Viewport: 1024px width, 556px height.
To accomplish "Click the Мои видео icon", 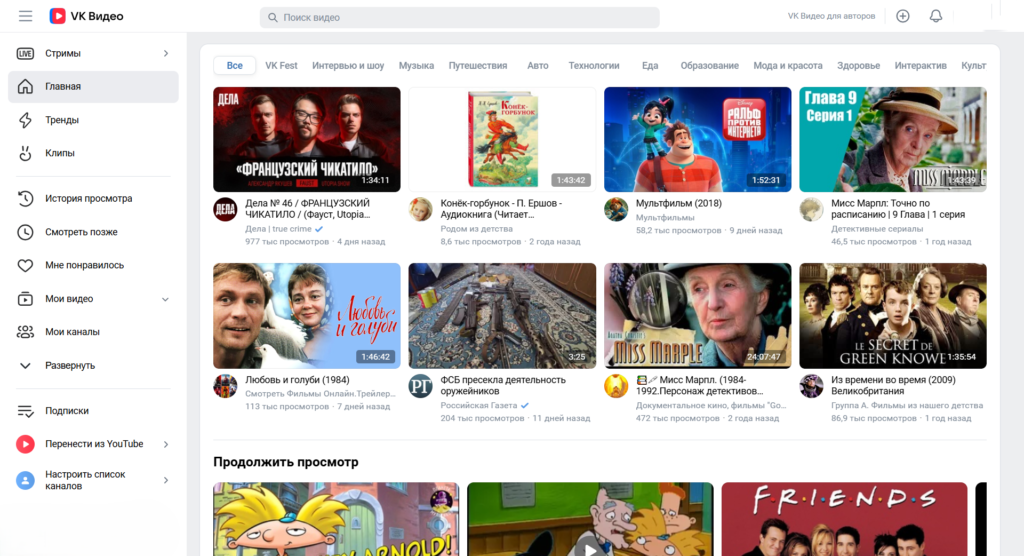I will [25, 299].
